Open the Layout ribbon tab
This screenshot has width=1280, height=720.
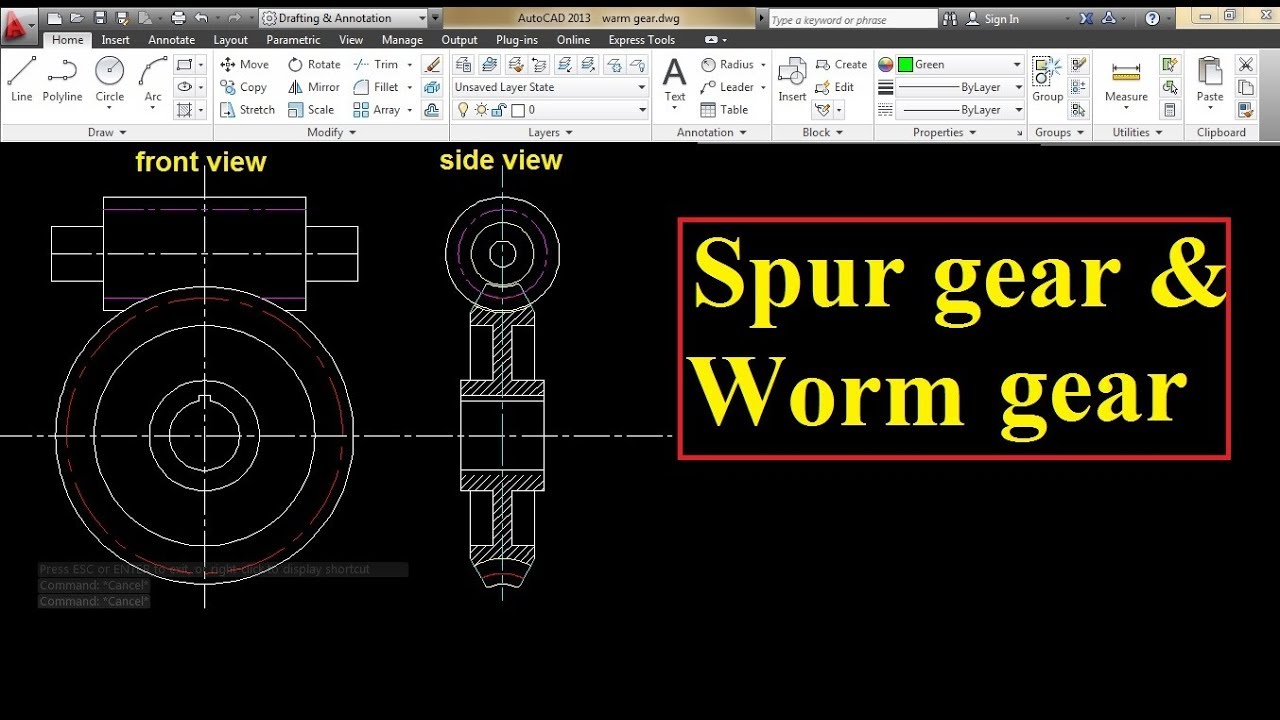[x=231, y=40]
